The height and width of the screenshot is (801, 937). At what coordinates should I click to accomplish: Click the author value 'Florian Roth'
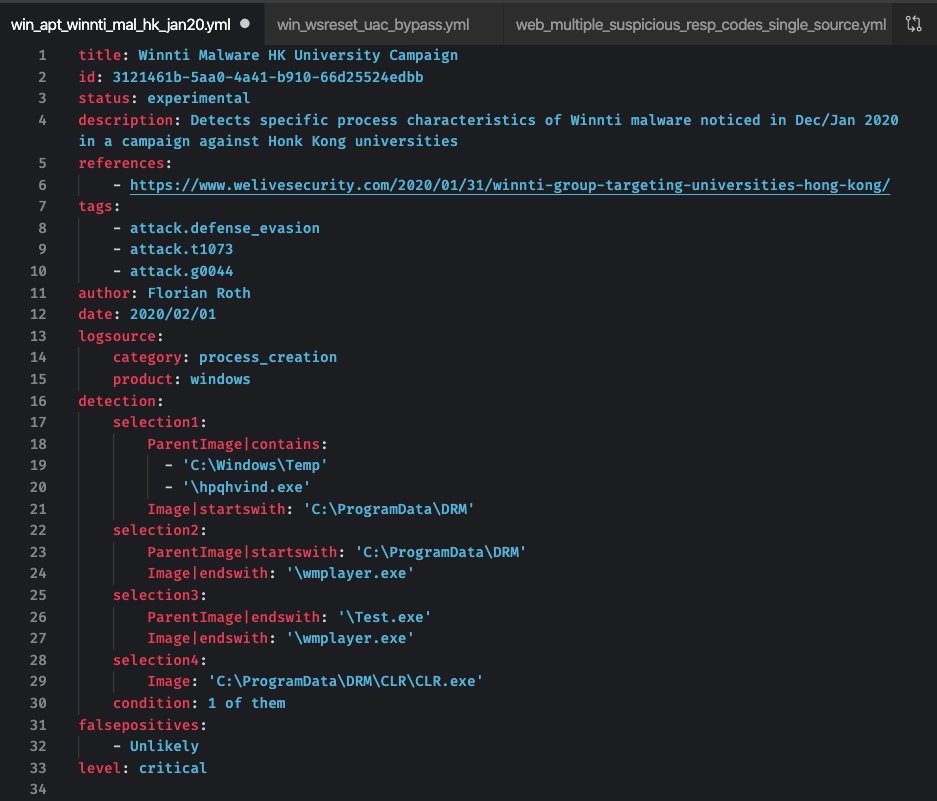pos(198,293)
